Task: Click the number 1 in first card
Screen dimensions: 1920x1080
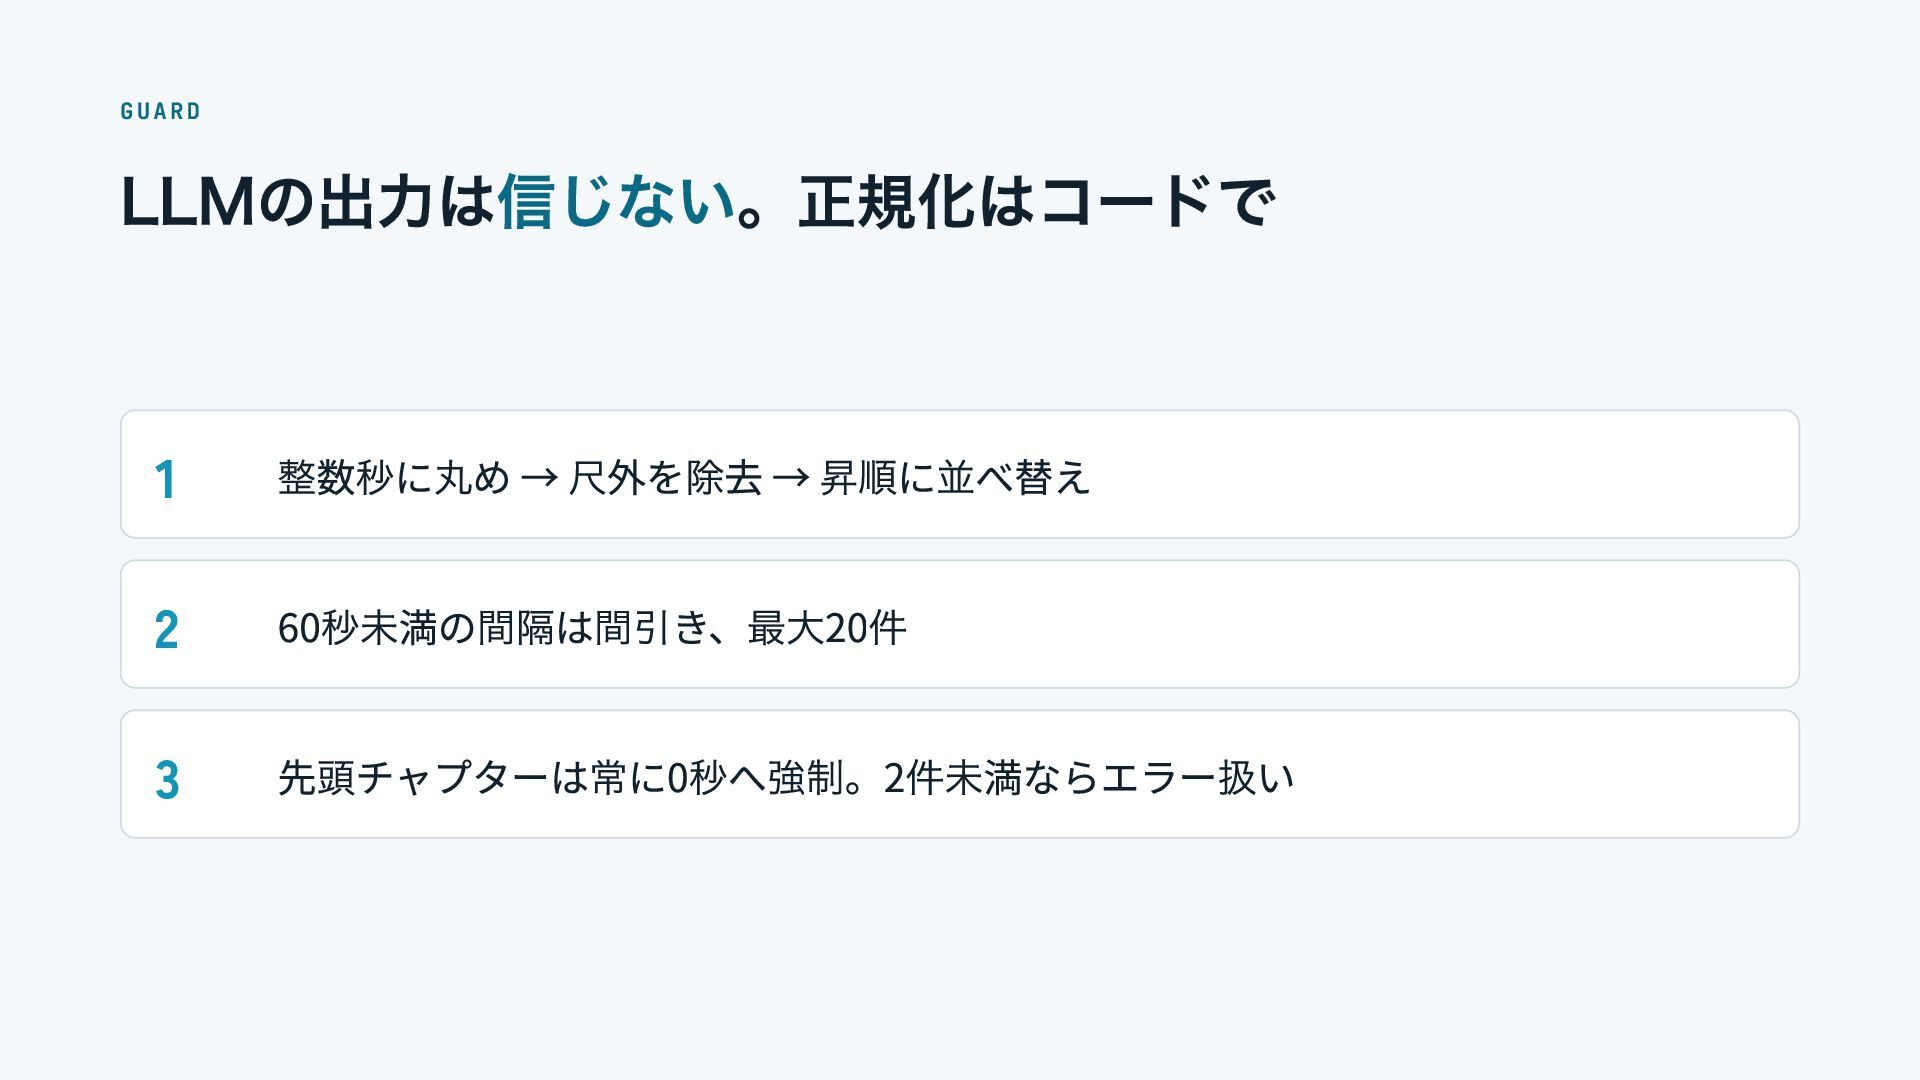Action: [x=165, y=479]
